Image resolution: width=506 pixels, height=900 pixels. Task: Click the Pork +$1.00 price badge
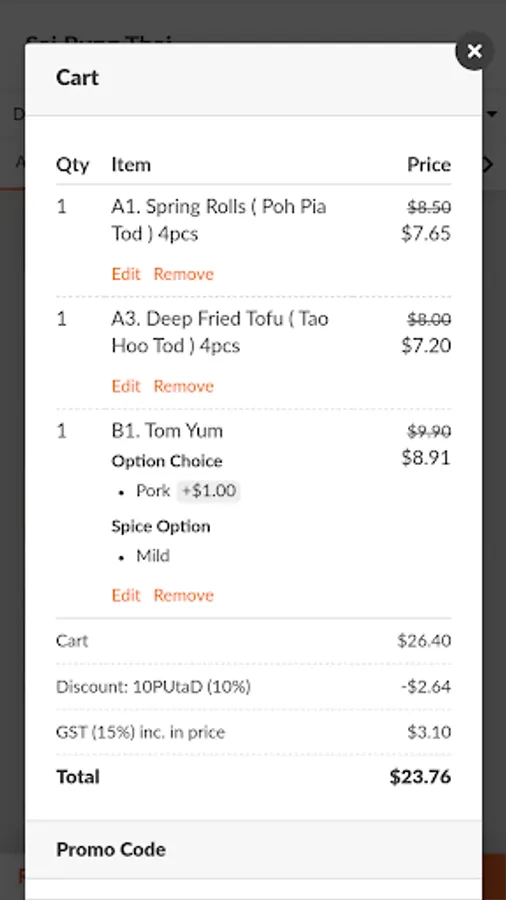208,491
